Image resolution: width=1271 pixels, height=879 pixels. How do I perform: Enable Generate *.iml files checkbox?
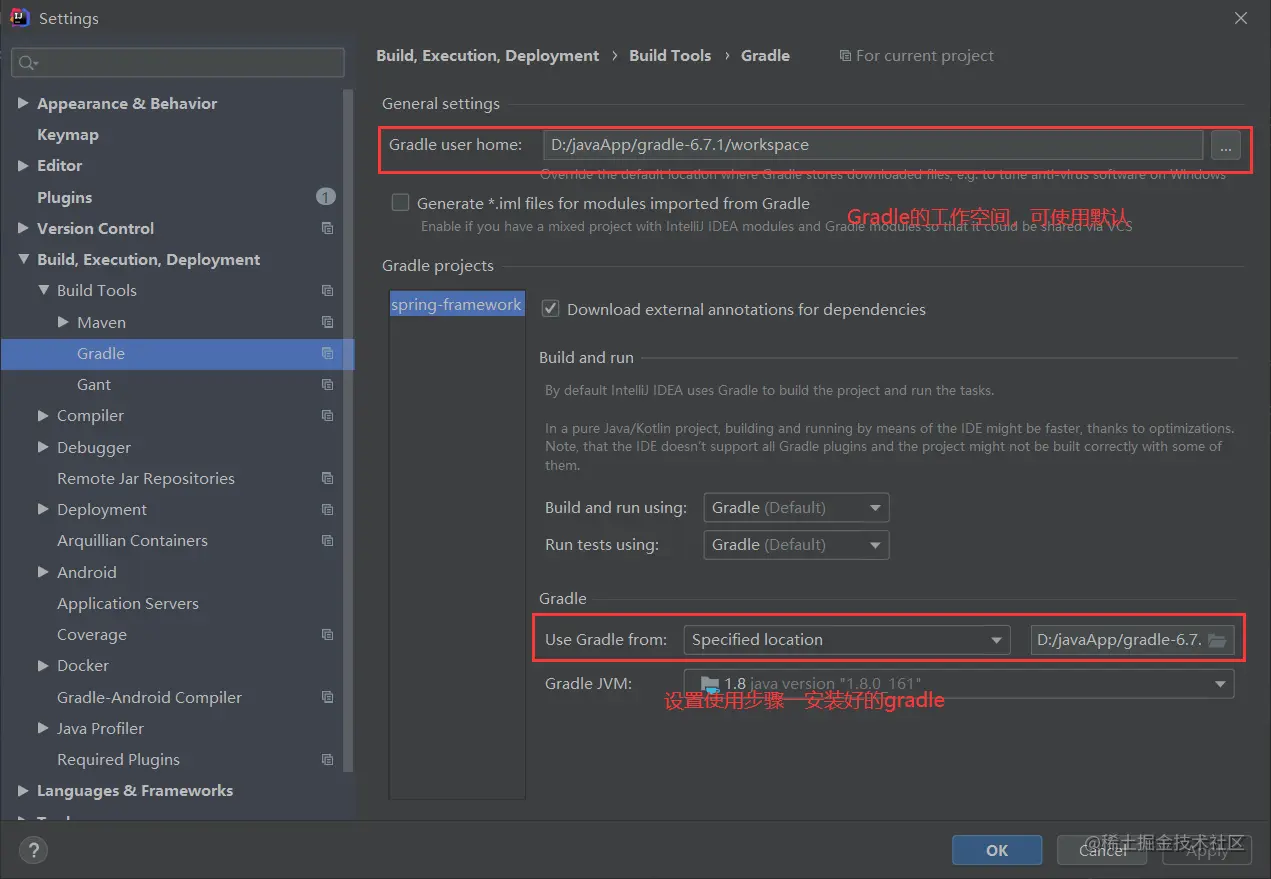pyautogui.click(x=401, y=203)
